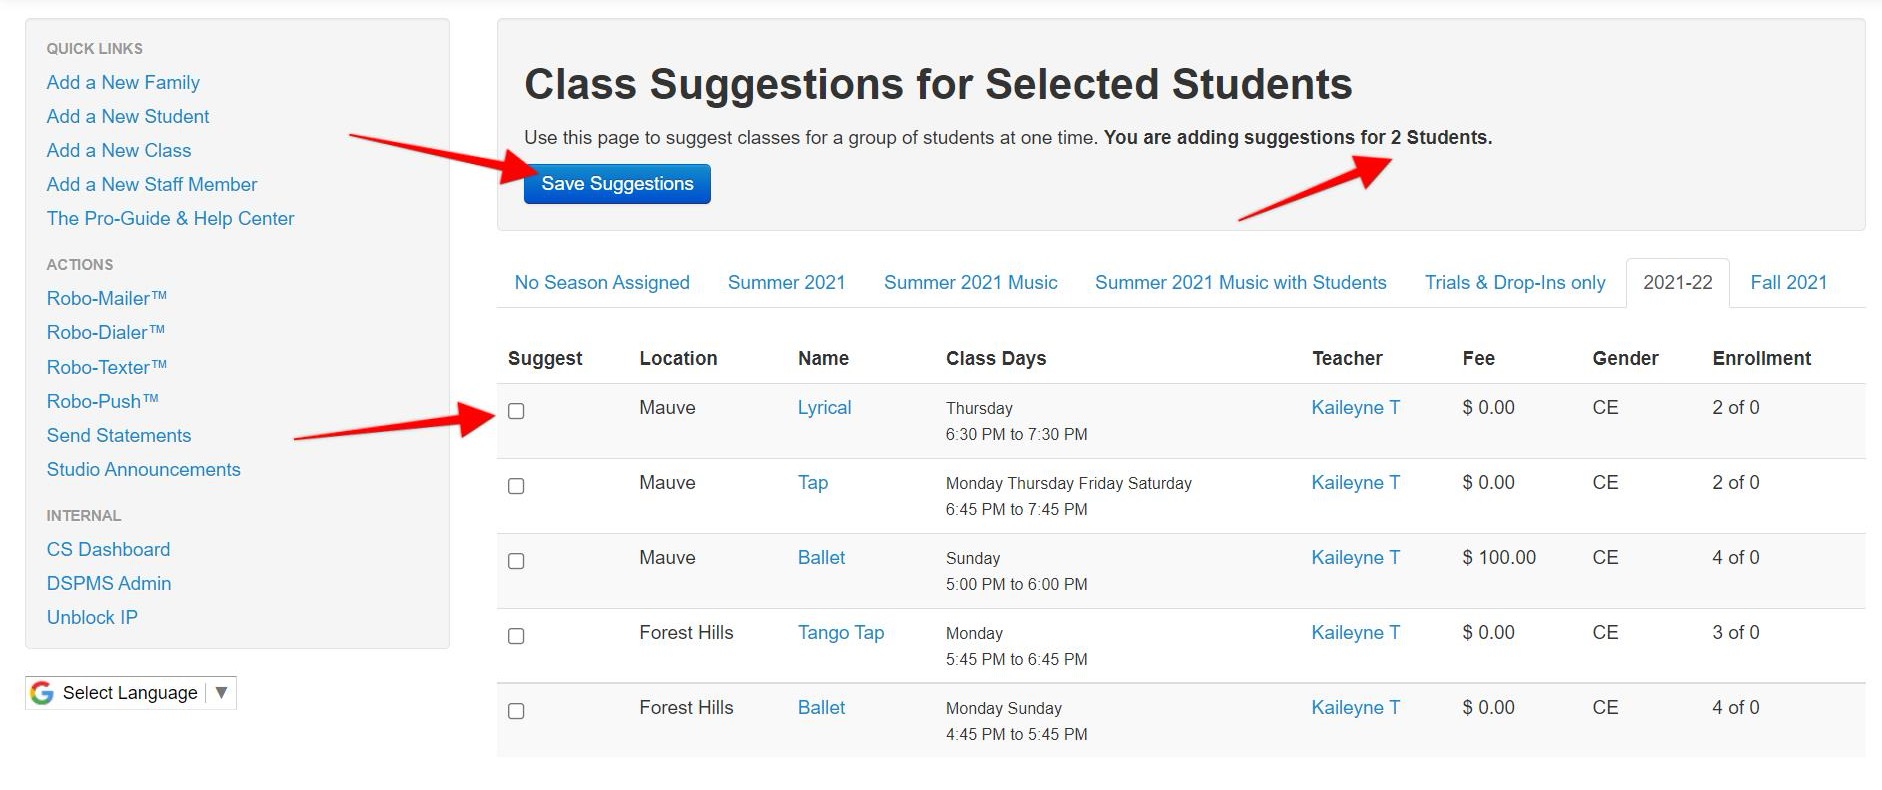Switch to the Summer 2021 tab
Image resolution: width=1882 pixels, height=790 pixels.
786,283
